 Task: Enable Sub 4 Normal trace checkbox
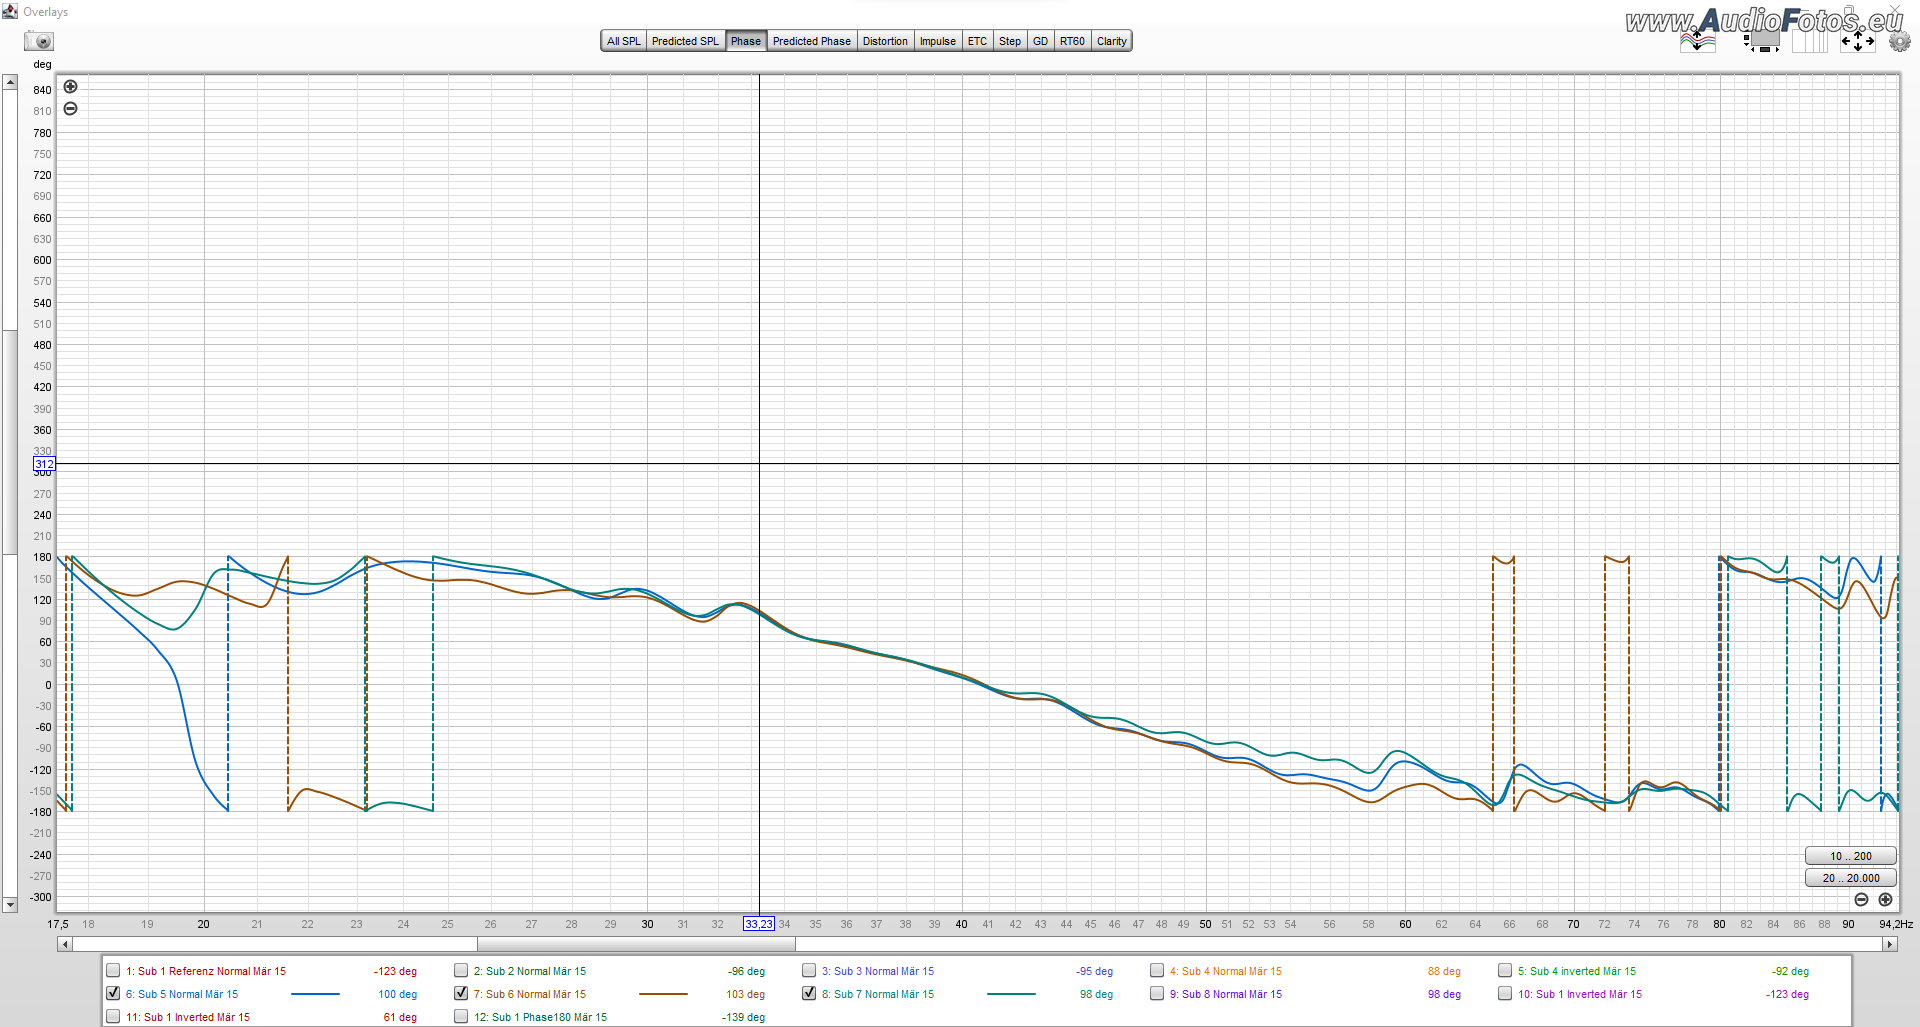[1157, 970]
